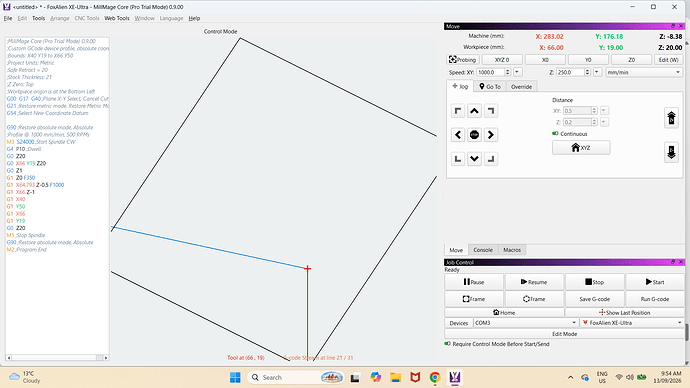
Task: Jog diagonally to the lower-right corner
Action: click(x=491, y=158)
